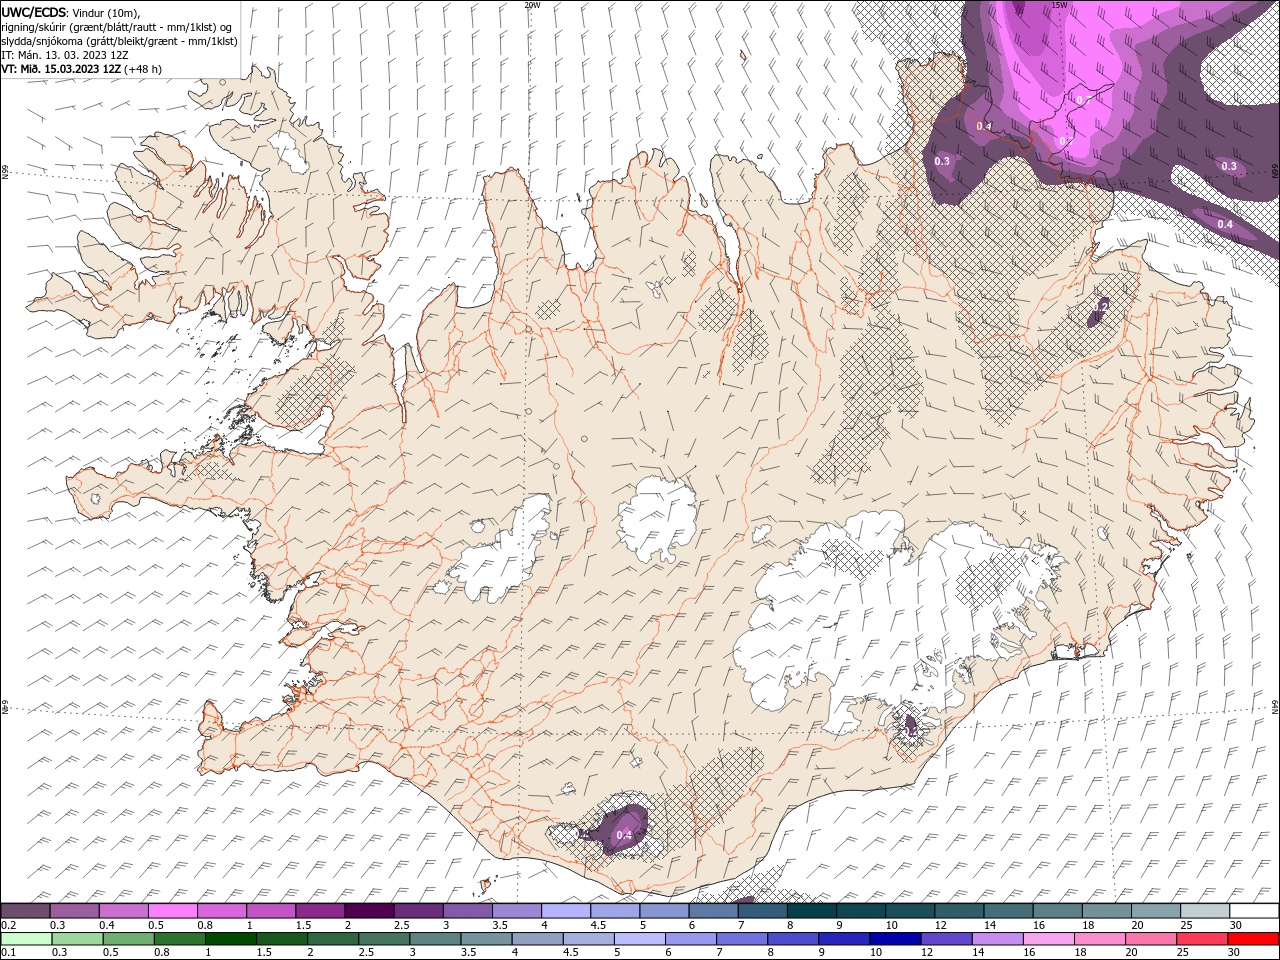
Task: Click the 0.4 label in the south coast purple patch
Action: tap(624, 835)
